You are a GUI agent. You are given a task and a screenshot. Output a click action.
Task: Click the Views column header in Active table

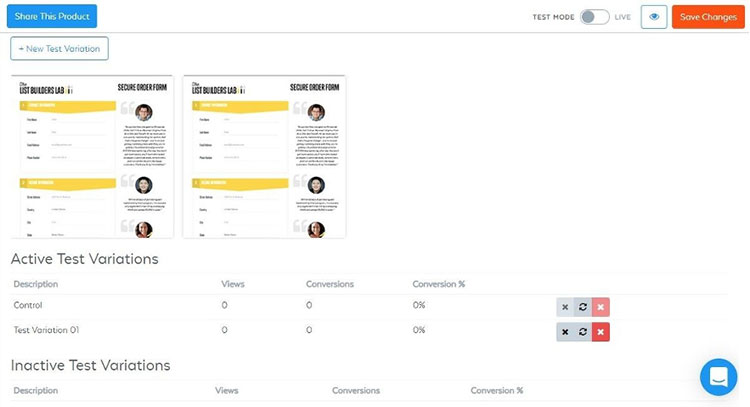(233, 284)
